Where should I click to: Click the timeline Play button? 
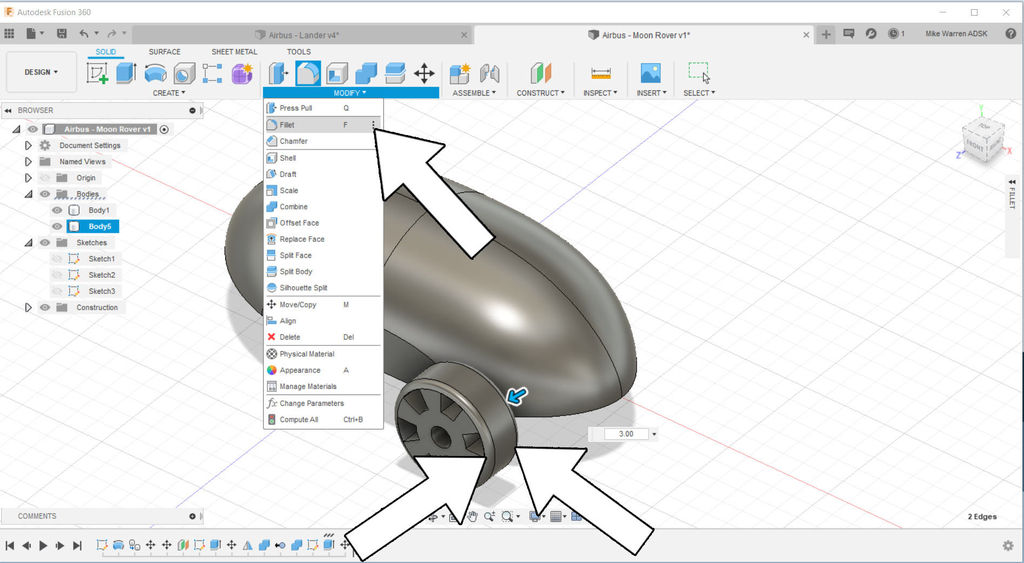coord(43,545)
